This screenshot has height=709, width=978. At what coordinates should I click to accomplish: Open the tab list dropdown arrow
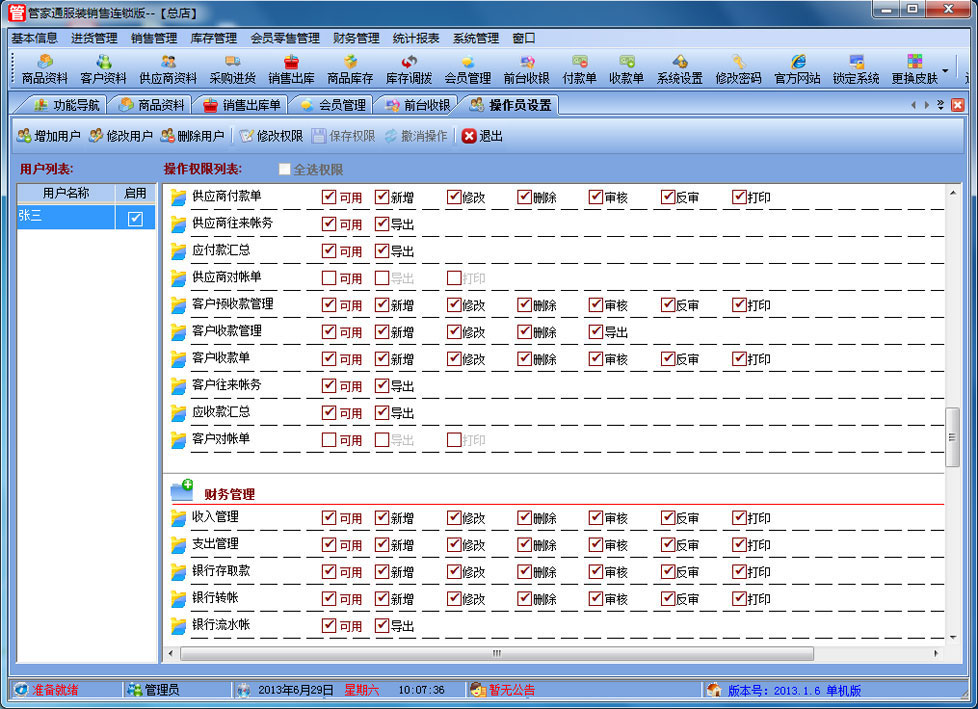[940, 105]
